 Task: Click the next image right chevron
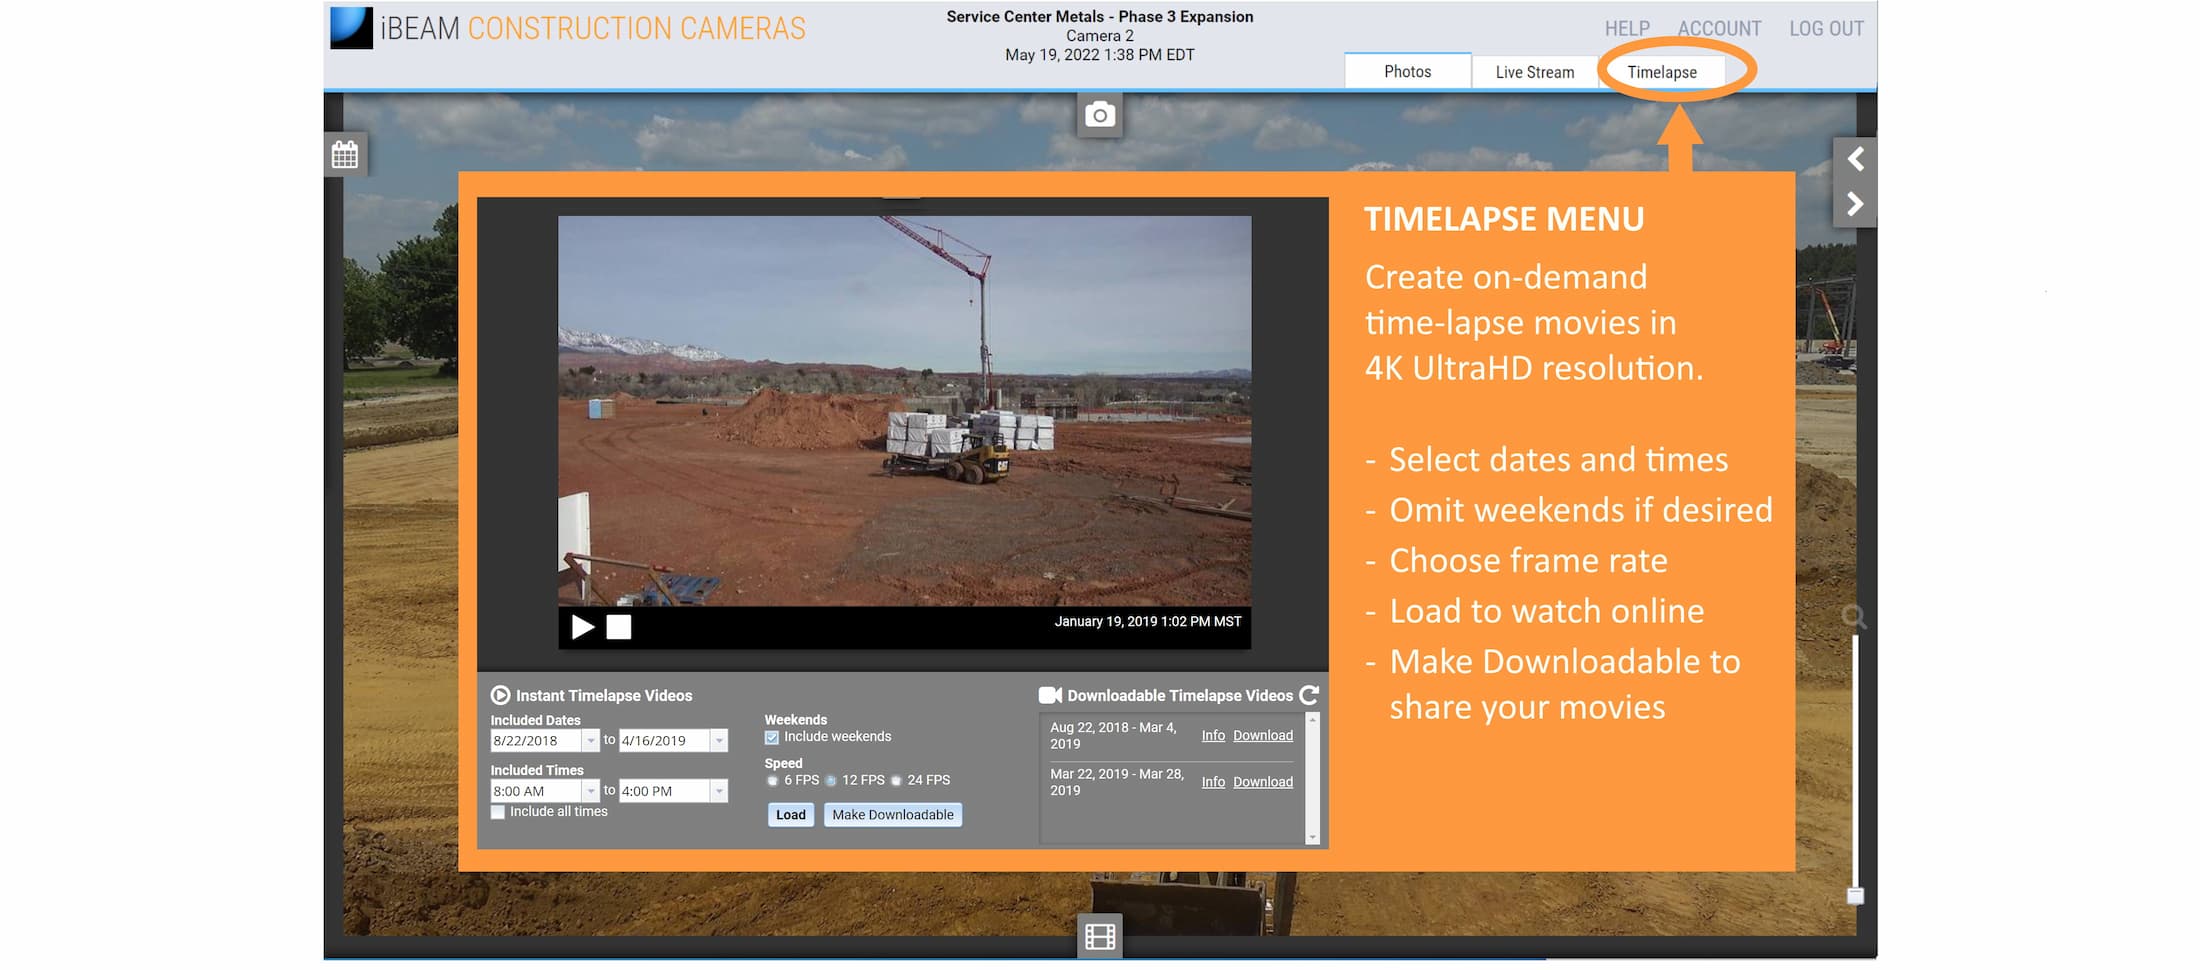pos(1855,205)
